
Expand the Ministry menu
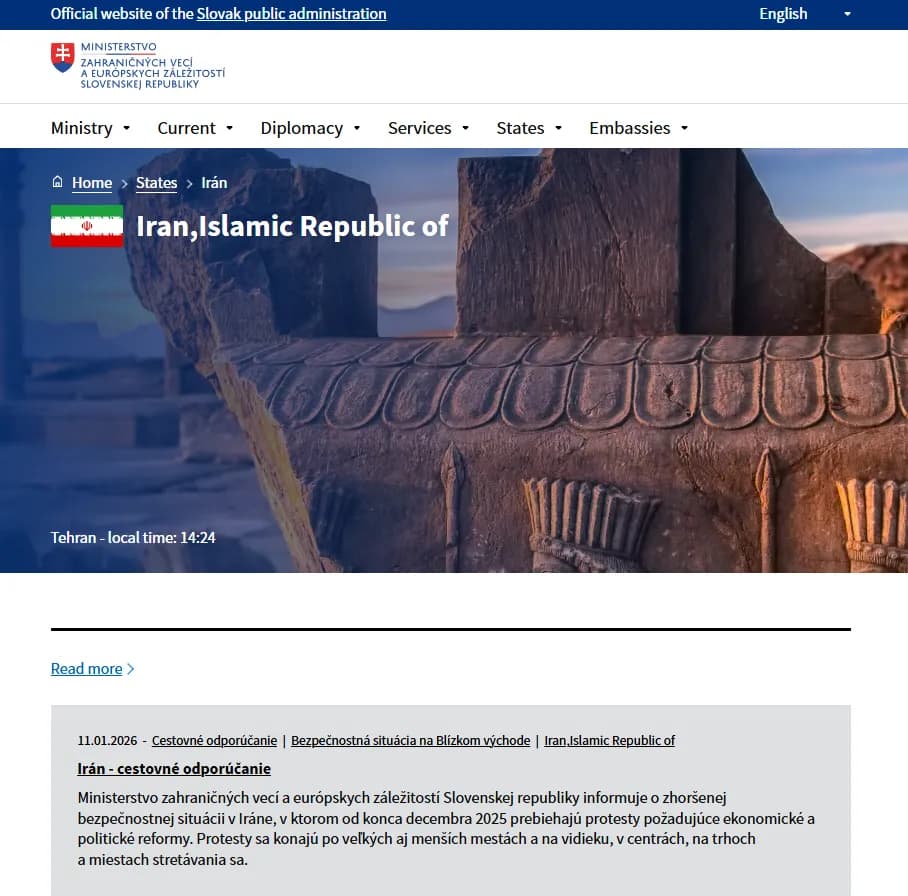coord(91,128)
